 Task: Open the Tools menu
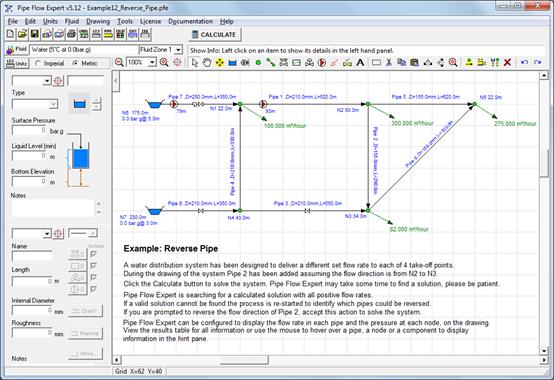(x=125, y=21)
